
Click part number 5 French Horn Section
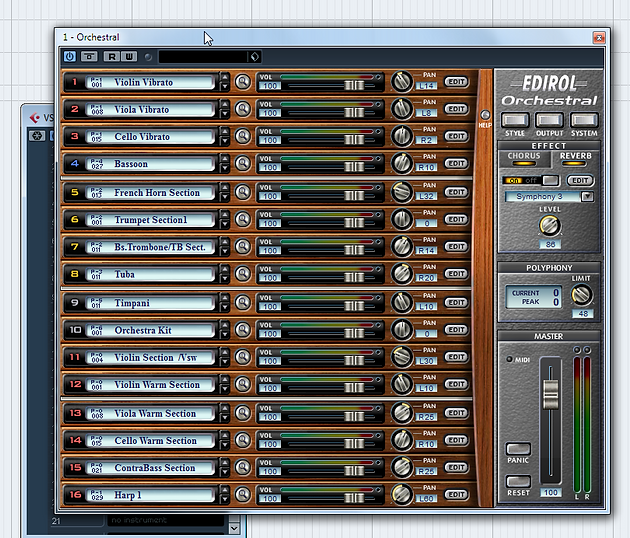tap(75, 192)
